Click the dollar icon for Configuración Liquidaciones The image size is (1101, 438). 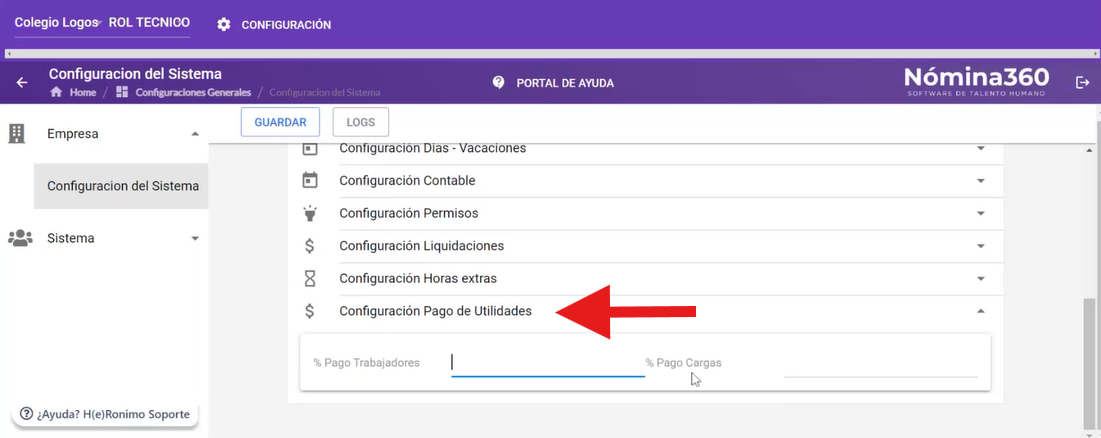click(310, 246)
